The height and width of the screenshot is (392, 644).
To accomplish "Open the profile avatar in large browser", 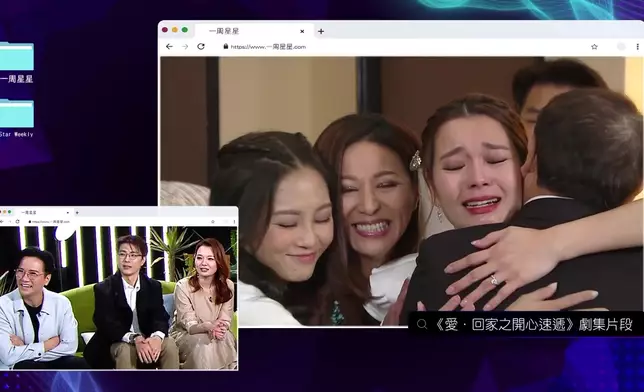I will [x=621, y=47].
